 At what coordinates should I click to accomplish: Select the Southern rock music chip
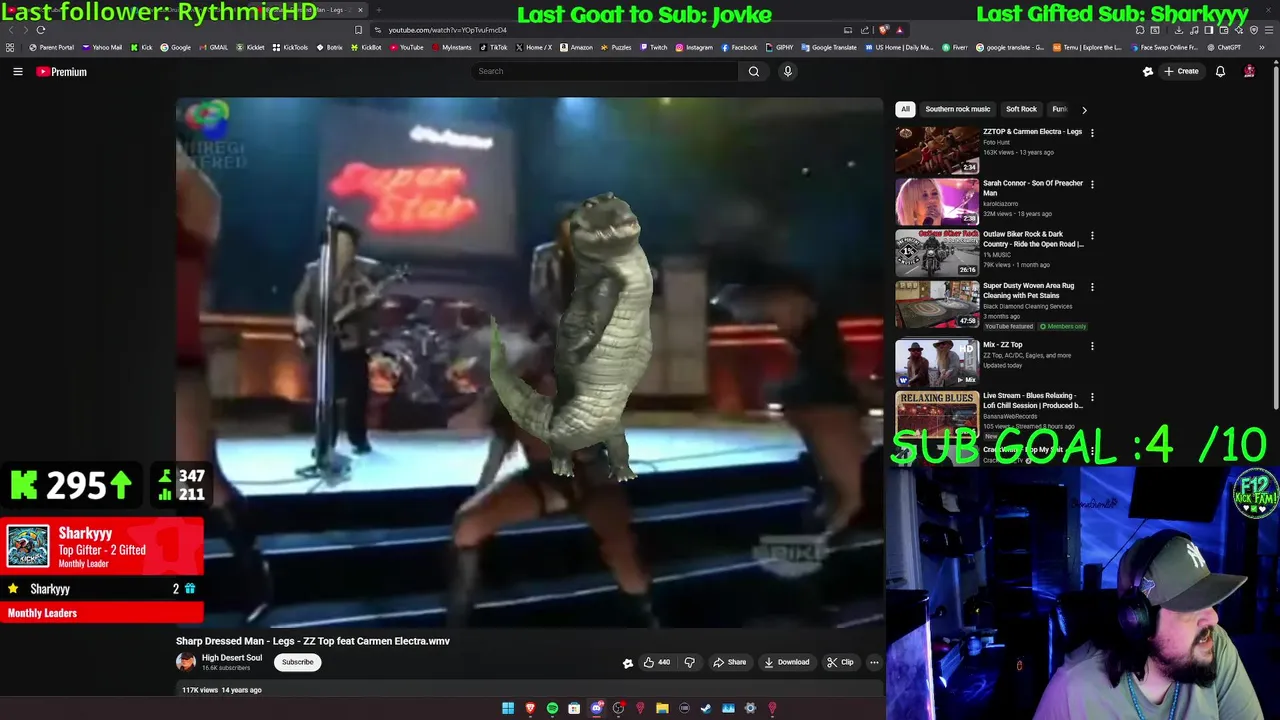957,109
